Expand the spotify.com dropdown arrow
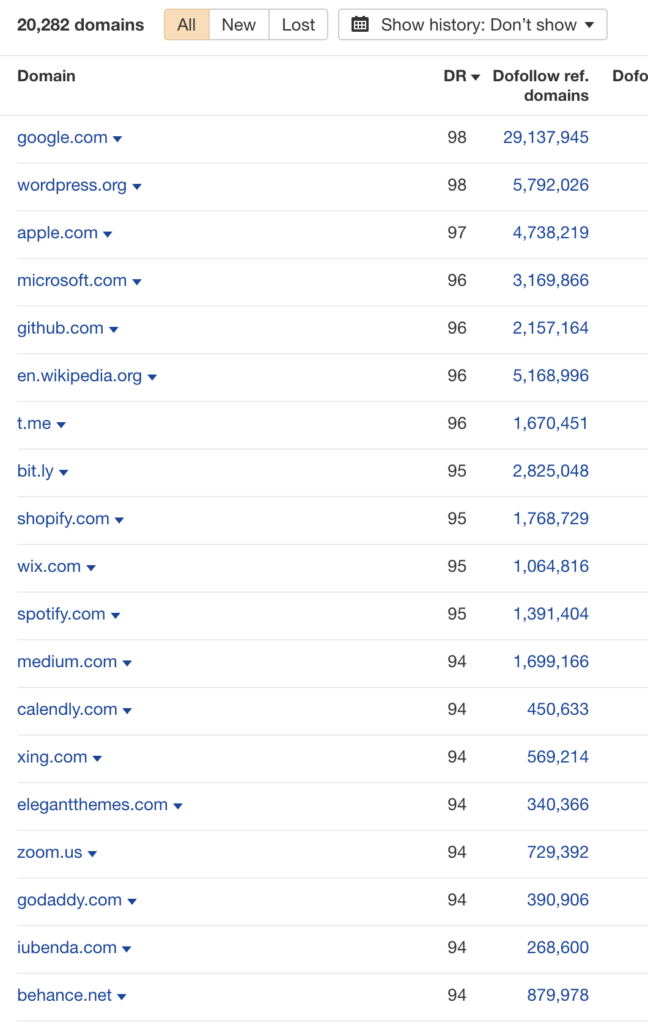 coord(116,616)
